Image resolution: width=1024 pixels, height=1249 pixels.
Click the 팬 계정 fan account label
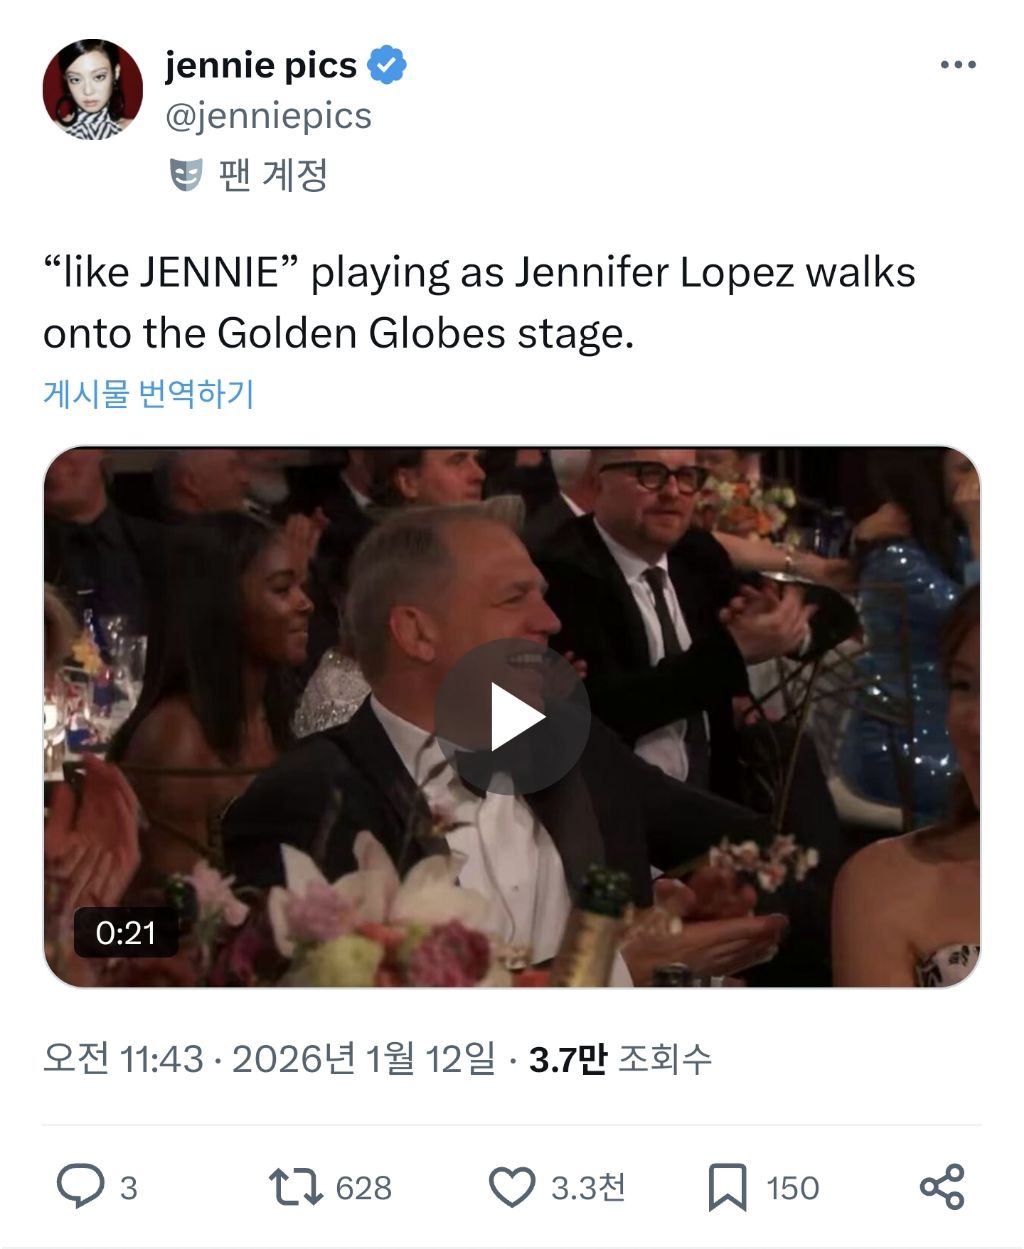[x=274, y=175]
